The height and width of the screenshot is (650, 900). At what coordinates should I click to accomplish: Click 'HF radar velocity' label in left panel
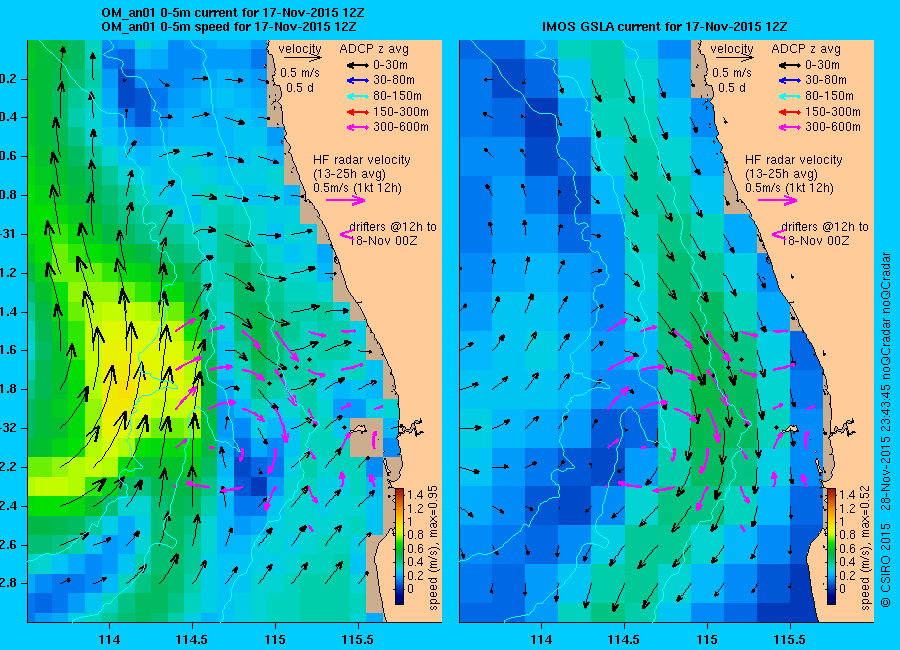[x=362, y=160]
